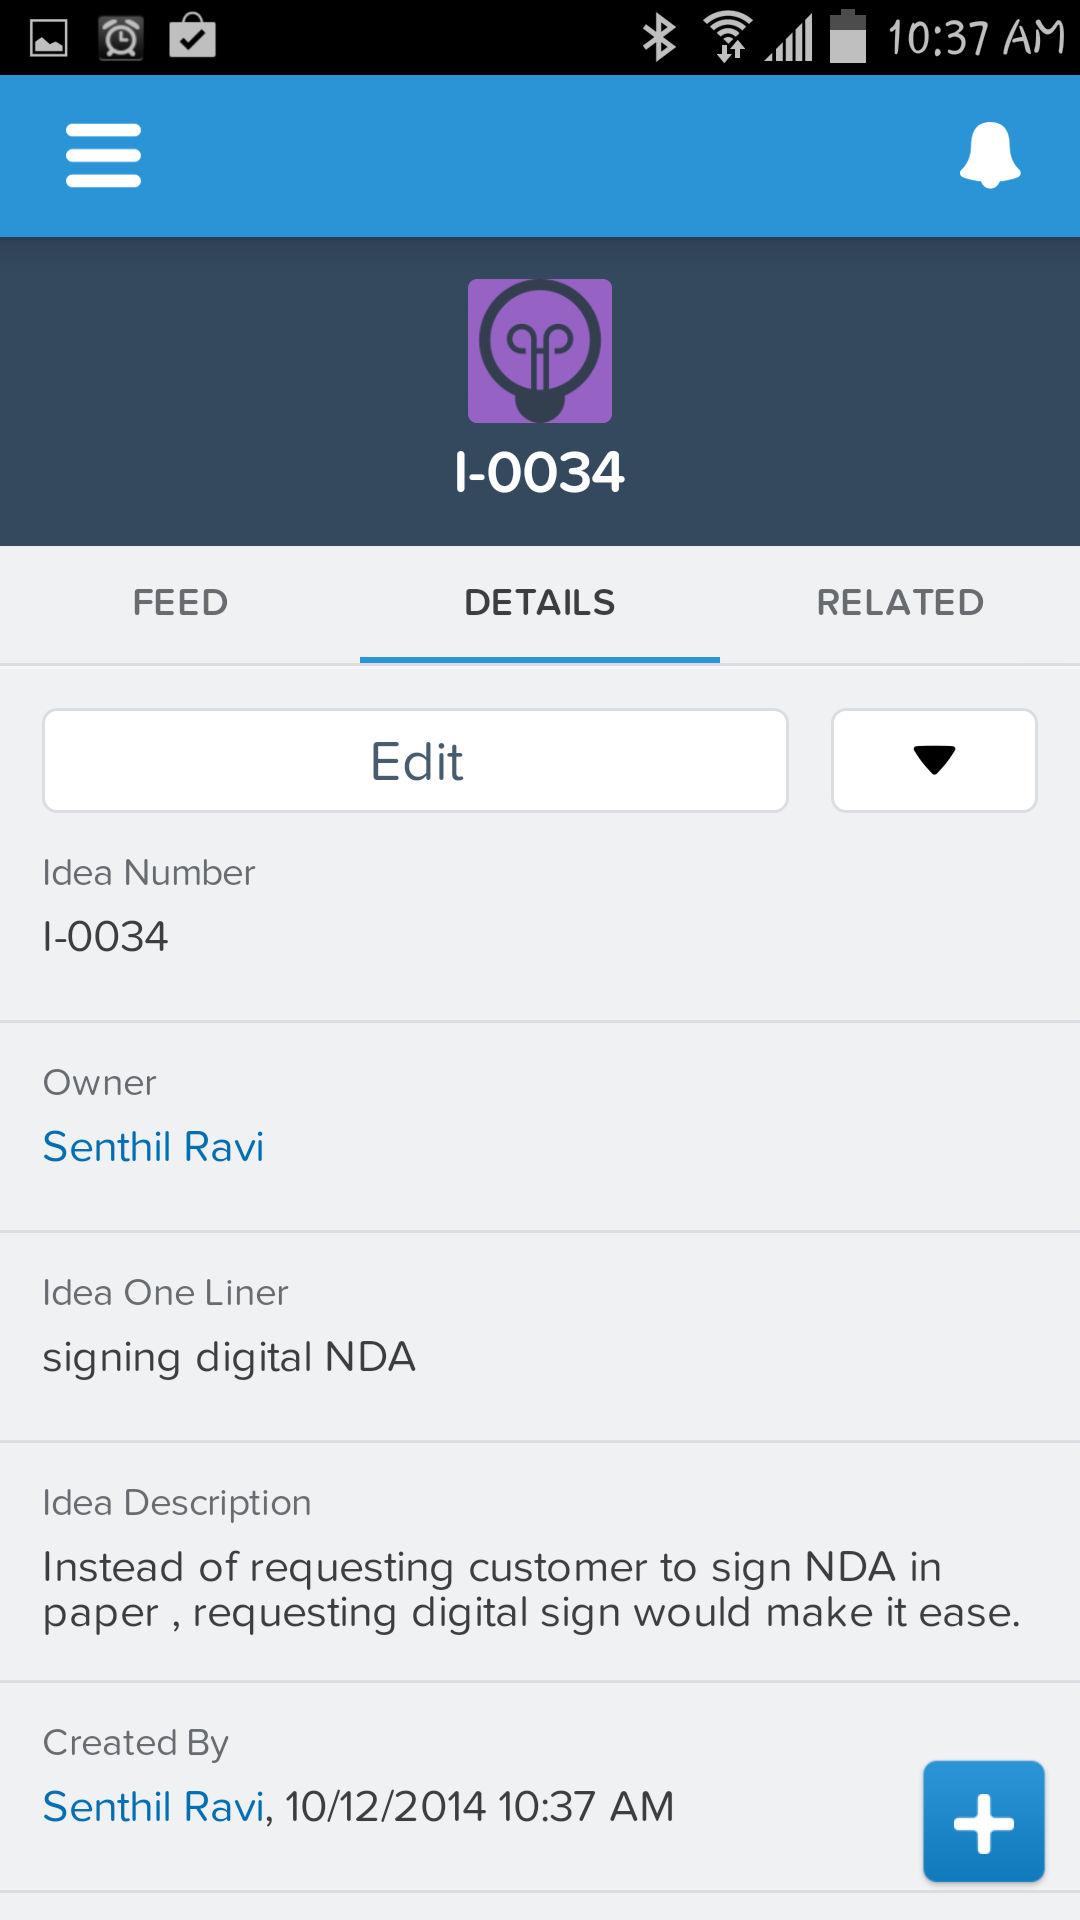This screenshot has height=1920, width=1080.
Task: Expand more actions dropdown arrow
Action: point(934,761)
